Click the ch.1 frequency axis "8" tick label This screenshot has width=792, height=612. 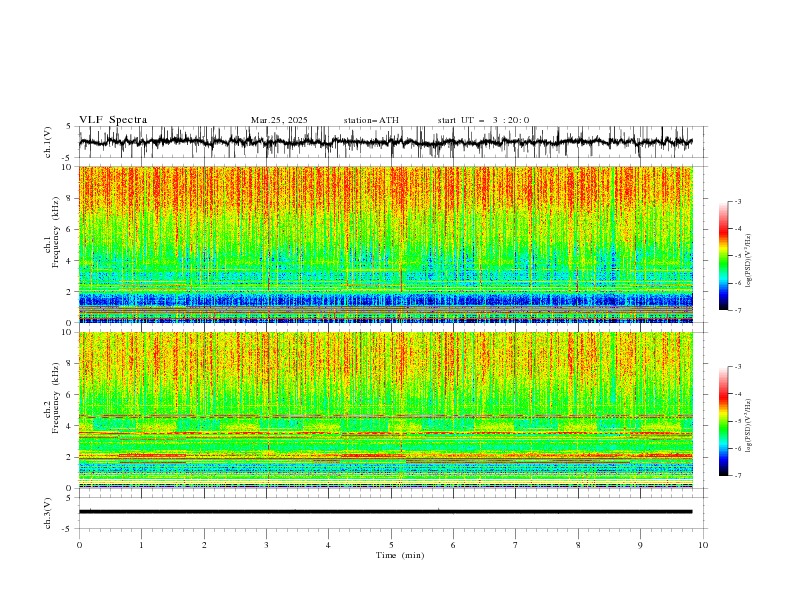click(71, 198)
